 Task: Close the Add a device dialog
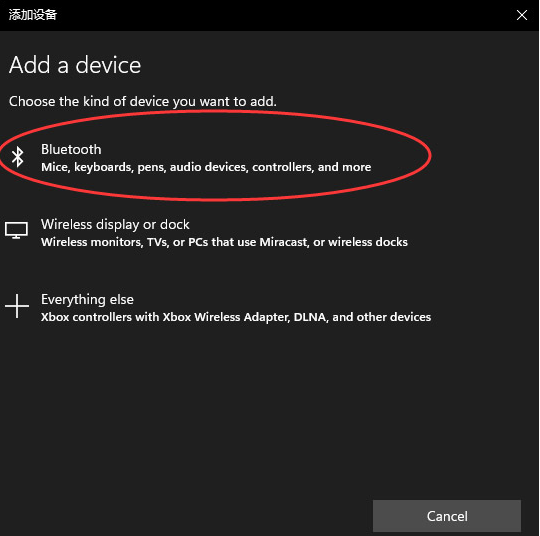(x=522, y=15)
